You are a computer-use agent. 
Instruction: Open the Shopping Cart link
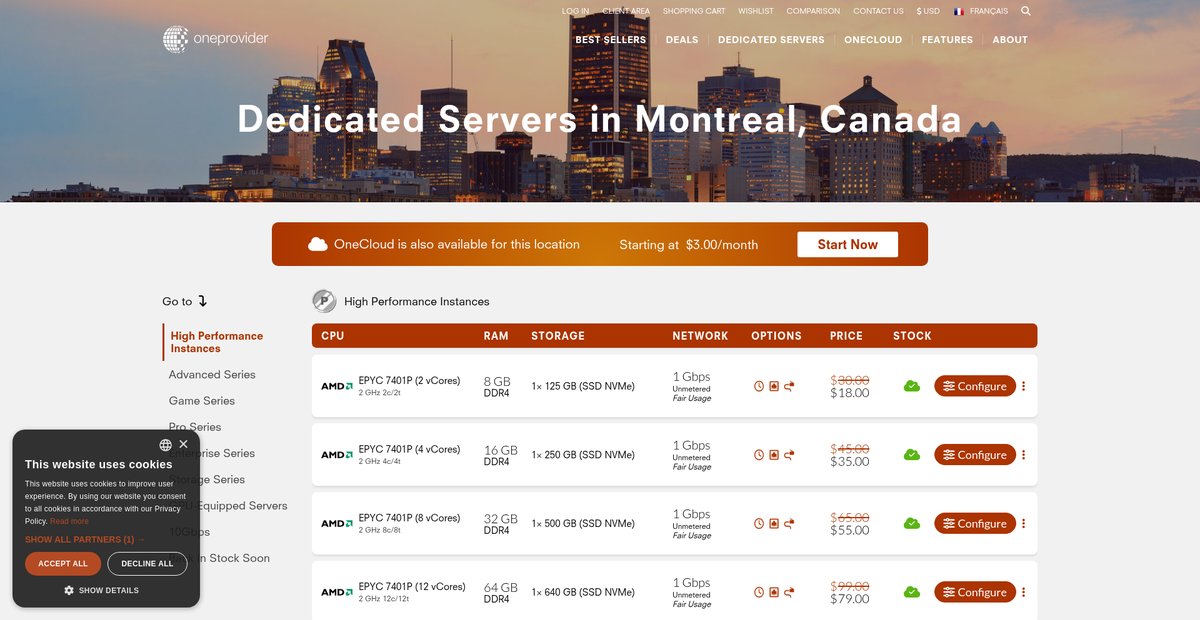pyautogui.click(x=694, y=11)
